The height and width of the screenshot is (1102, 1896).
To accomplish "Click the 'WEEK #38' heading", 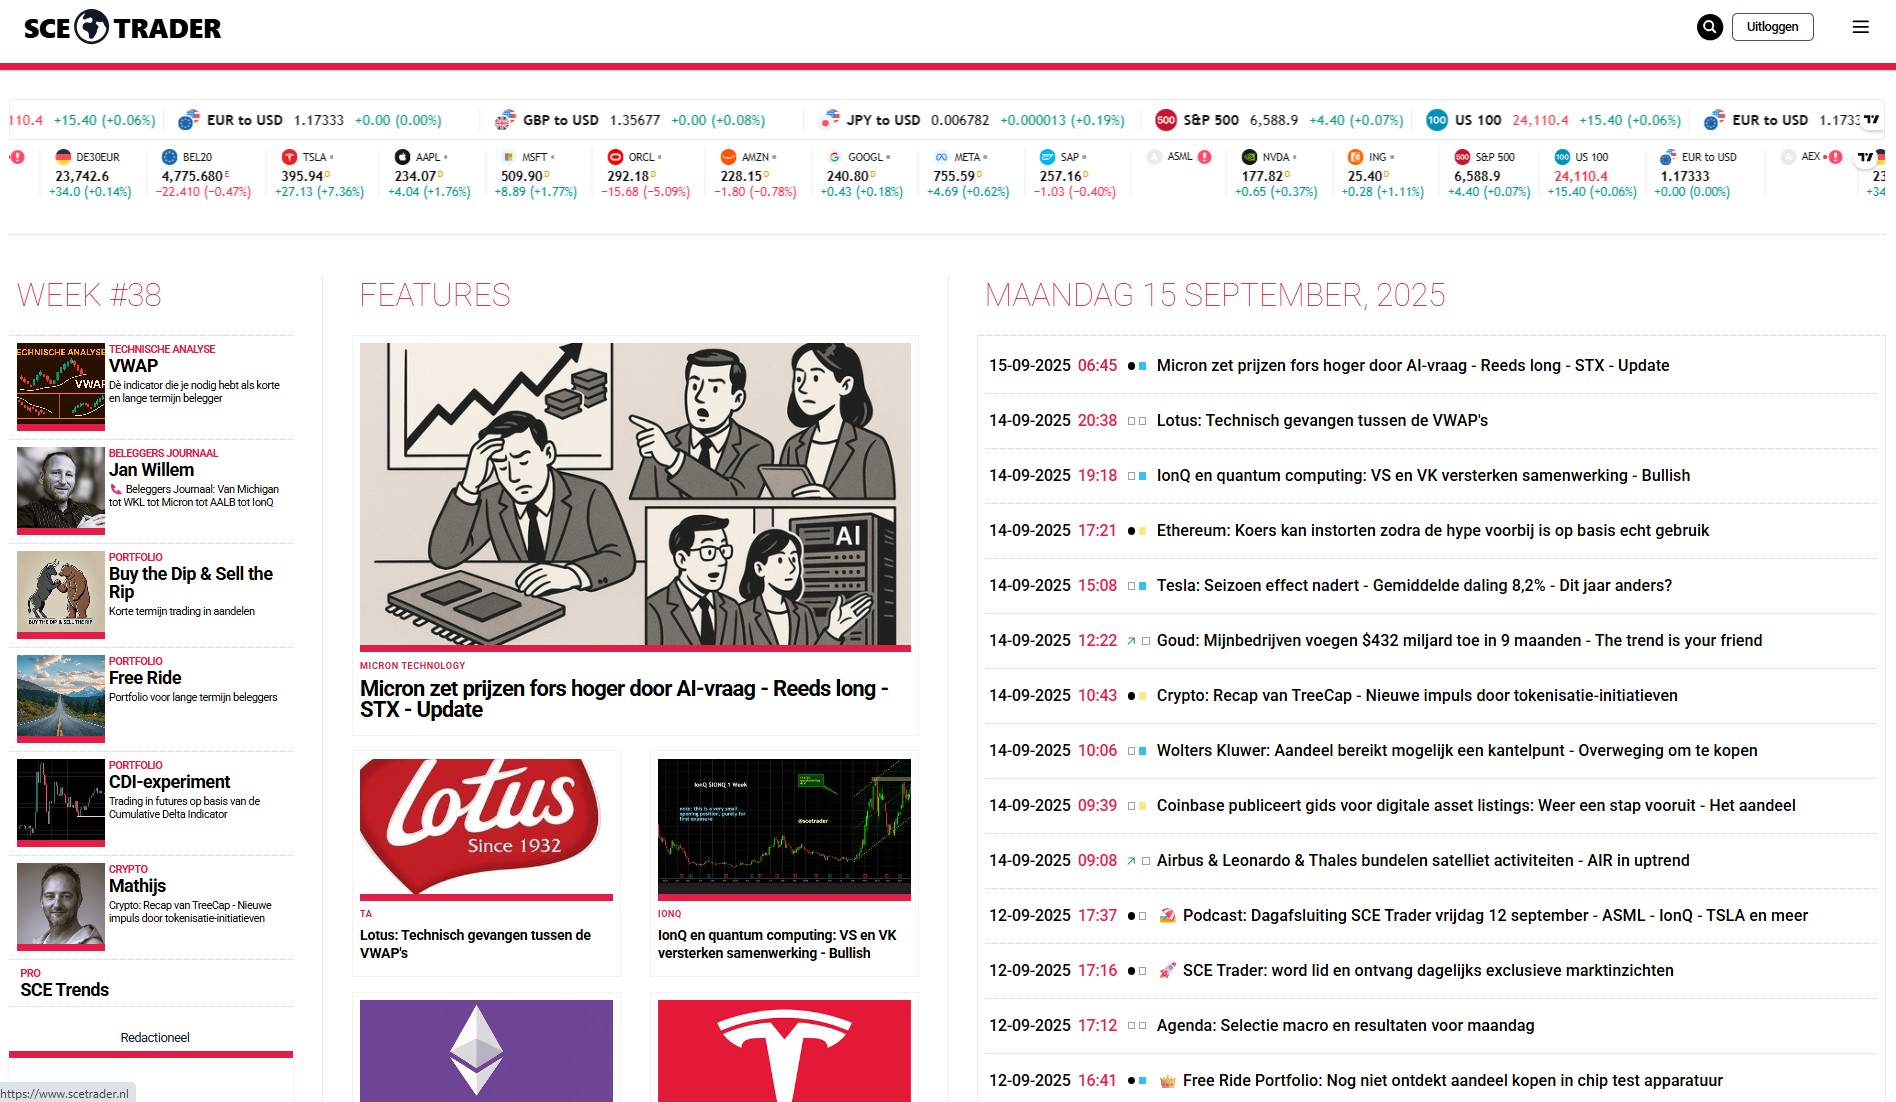I will 89,295.
